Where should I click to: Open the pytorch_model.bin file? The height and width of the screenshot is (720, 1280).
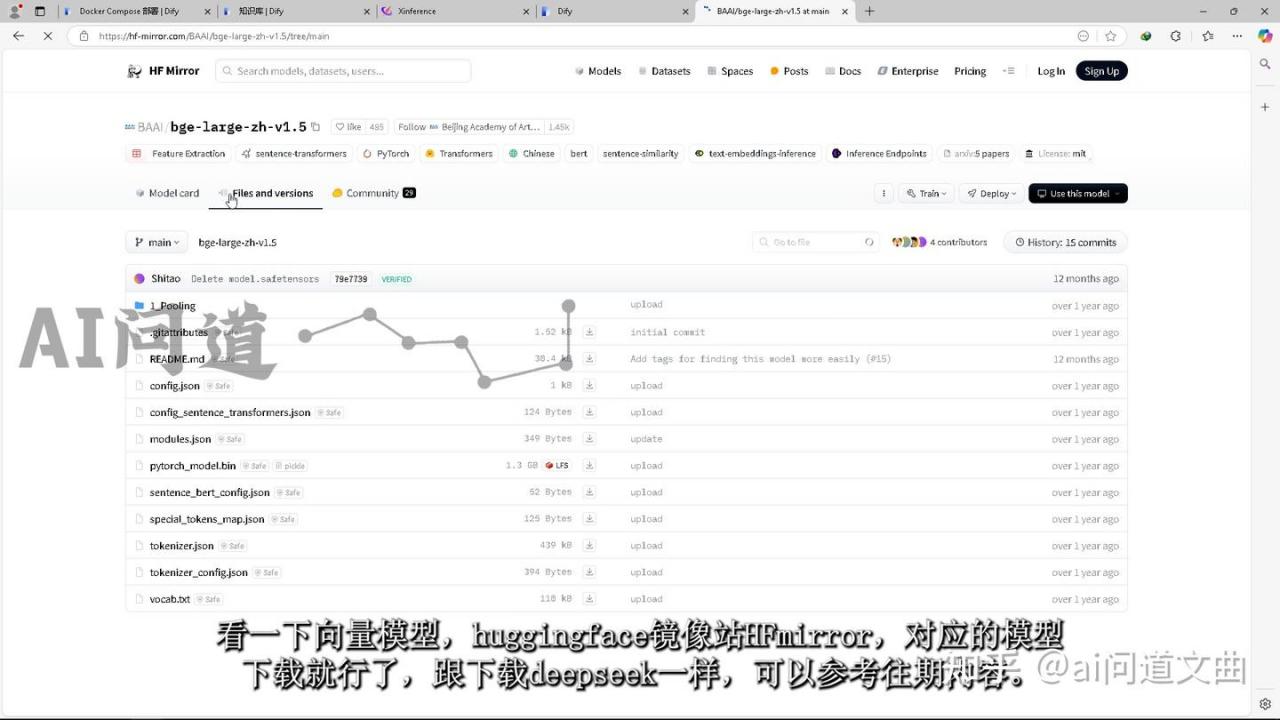tap(193, 466)
